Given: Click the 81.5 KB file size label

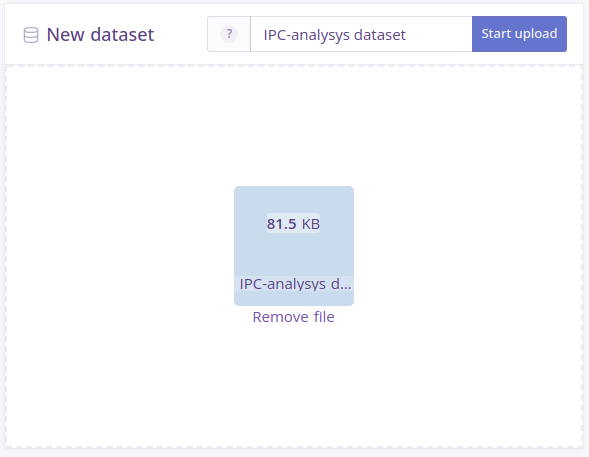Looking at the screenshot, I should 293,224.
